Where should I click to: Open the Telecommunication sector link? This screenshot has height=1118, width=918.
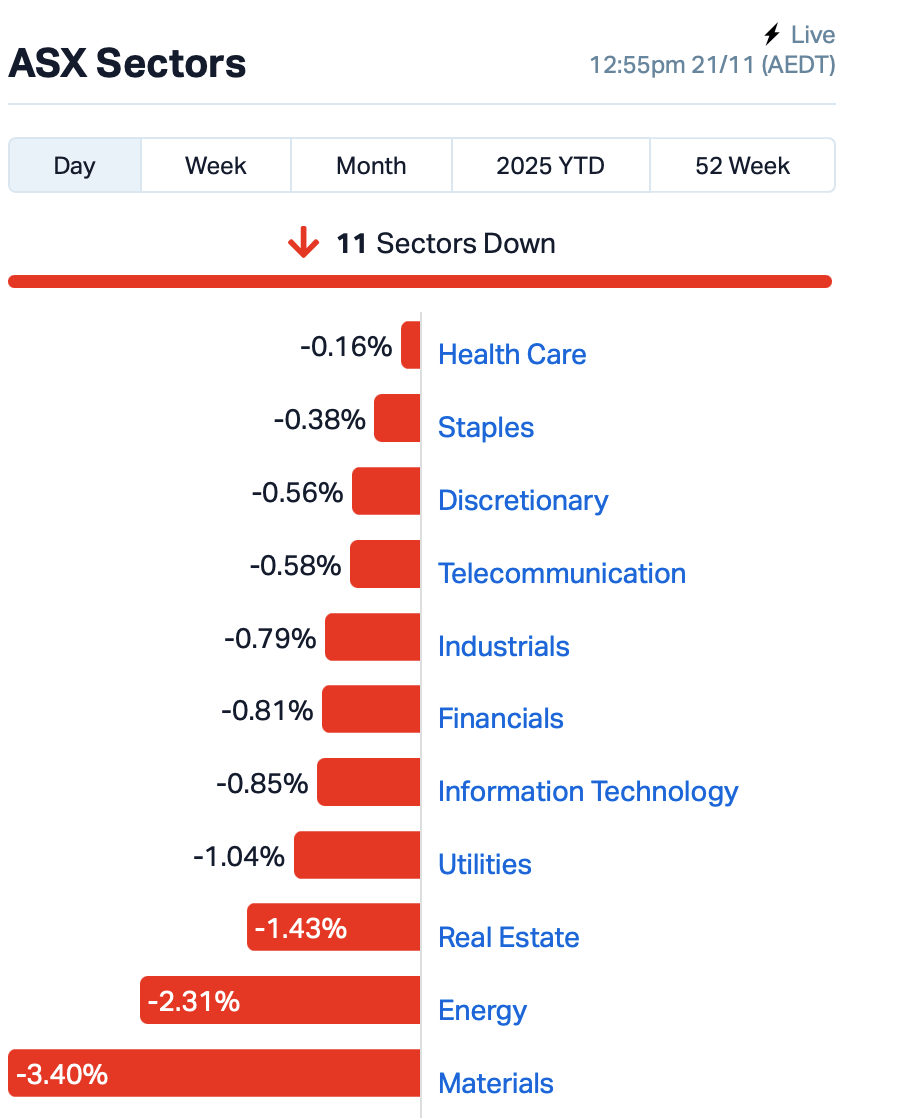click(x=562, y=573)
